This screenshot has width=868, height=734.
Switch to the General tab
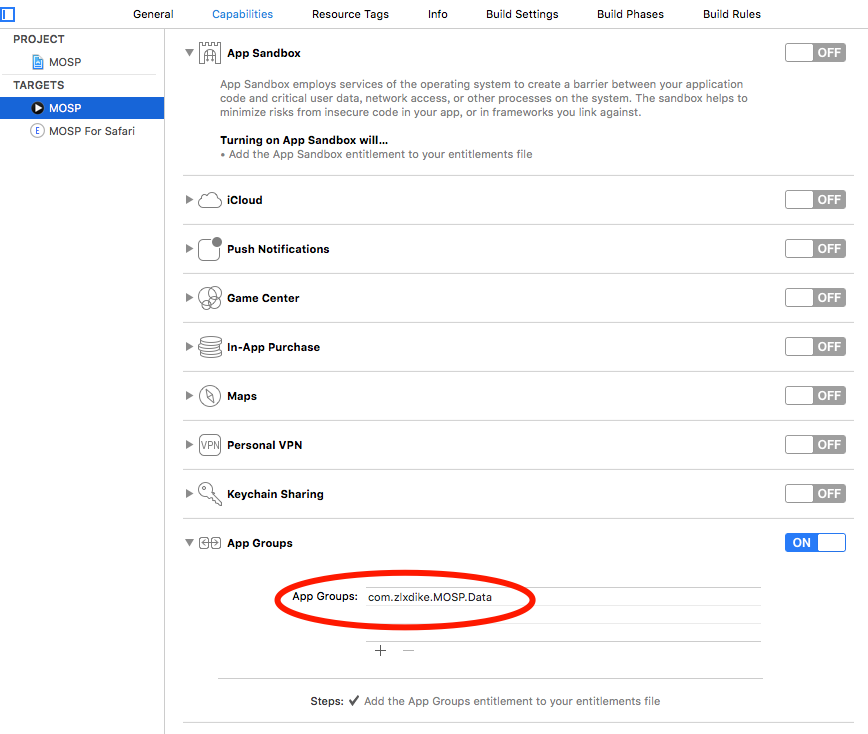tap(153, 14)
